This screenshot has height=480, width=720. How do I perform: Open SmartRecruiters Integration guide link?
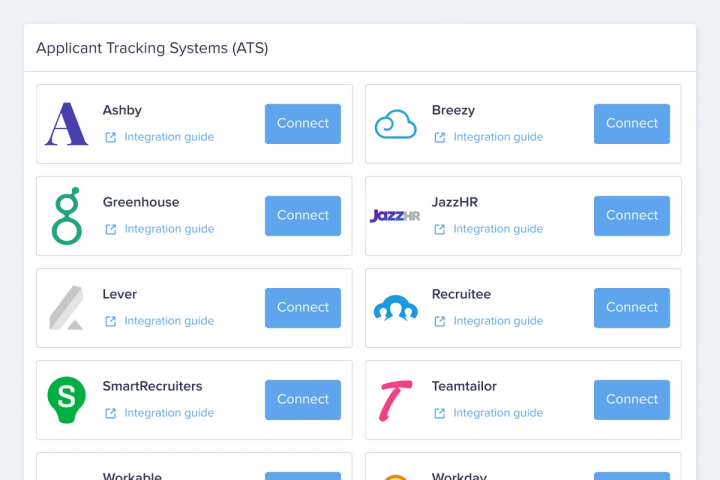point(169,412)
